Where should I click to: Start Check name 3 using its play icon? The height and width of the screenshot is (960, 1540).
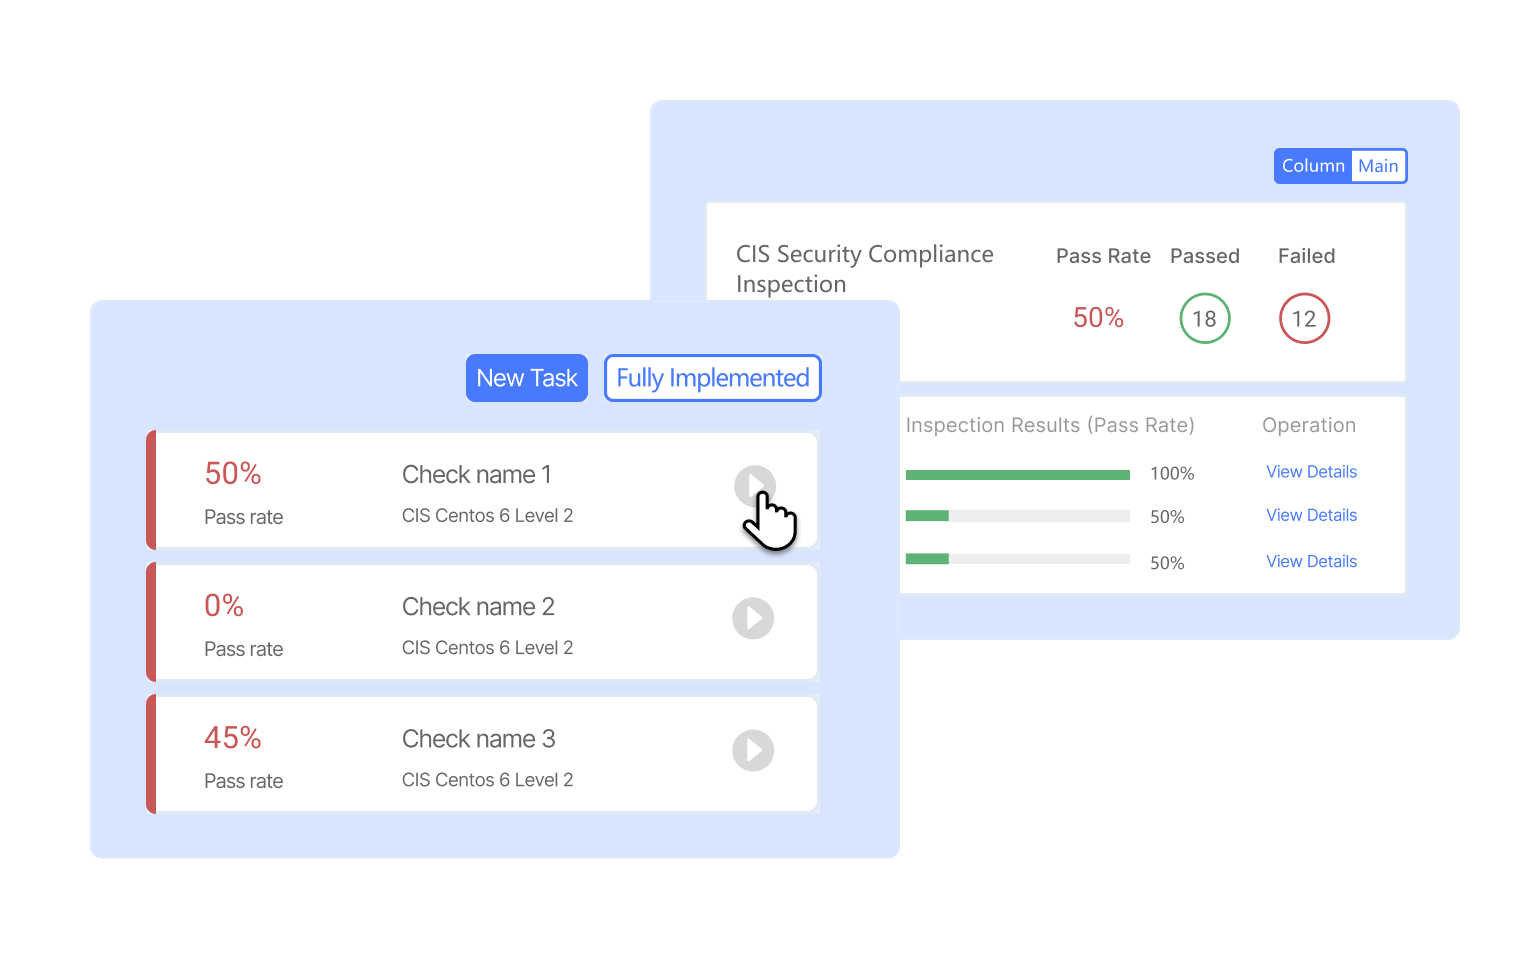click(x=753, y=750)
